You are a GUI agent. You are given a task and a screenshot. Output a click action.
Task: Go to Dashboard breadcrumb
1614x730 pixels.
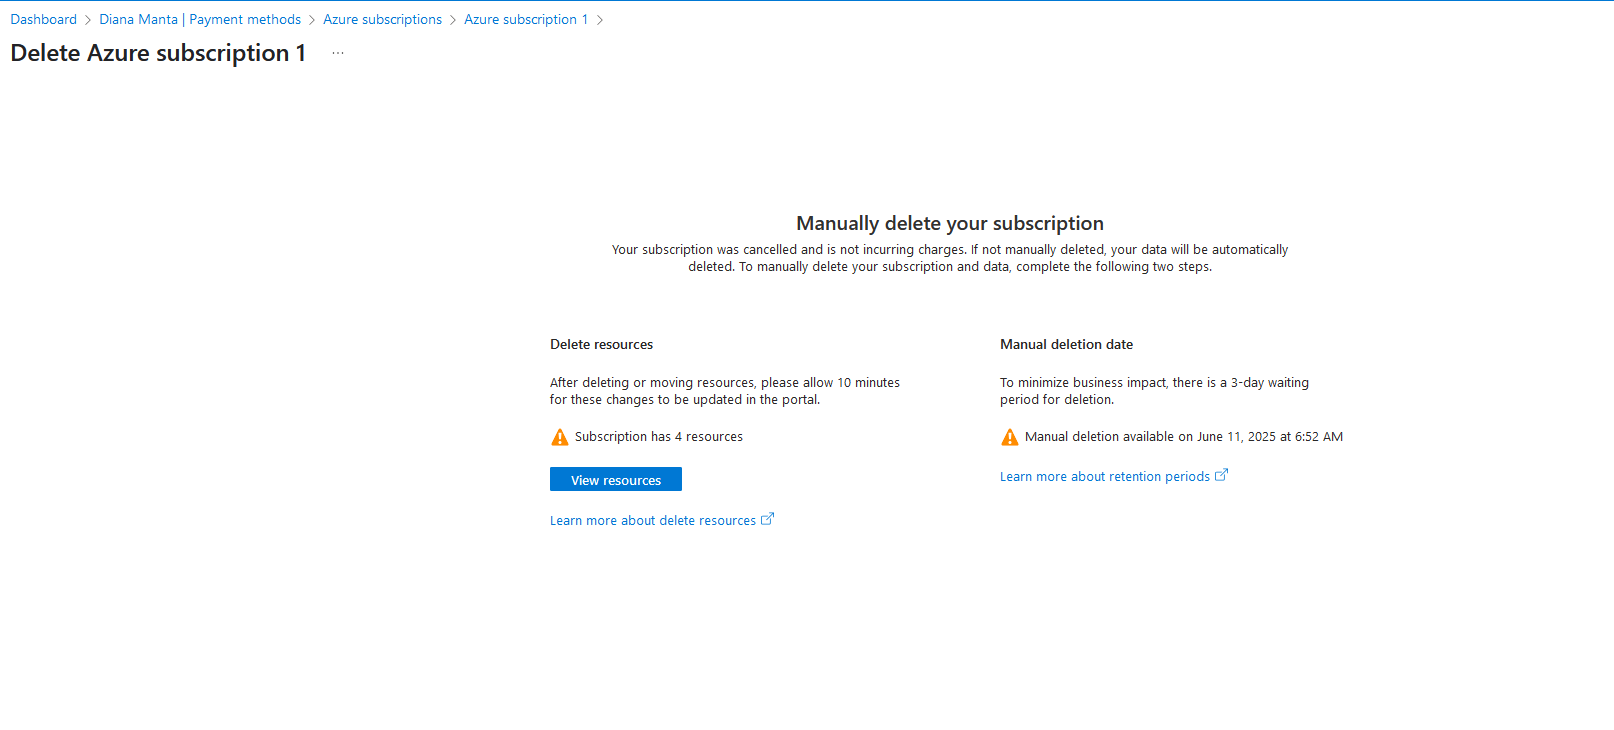click(x=43, y=20)
